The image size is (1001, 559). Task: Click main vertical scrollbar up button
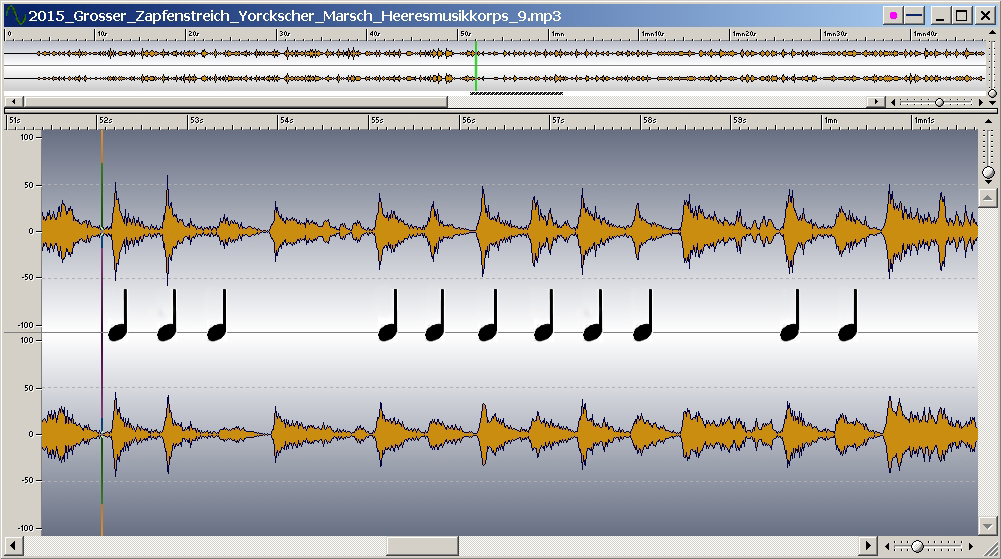click(988, 197)
